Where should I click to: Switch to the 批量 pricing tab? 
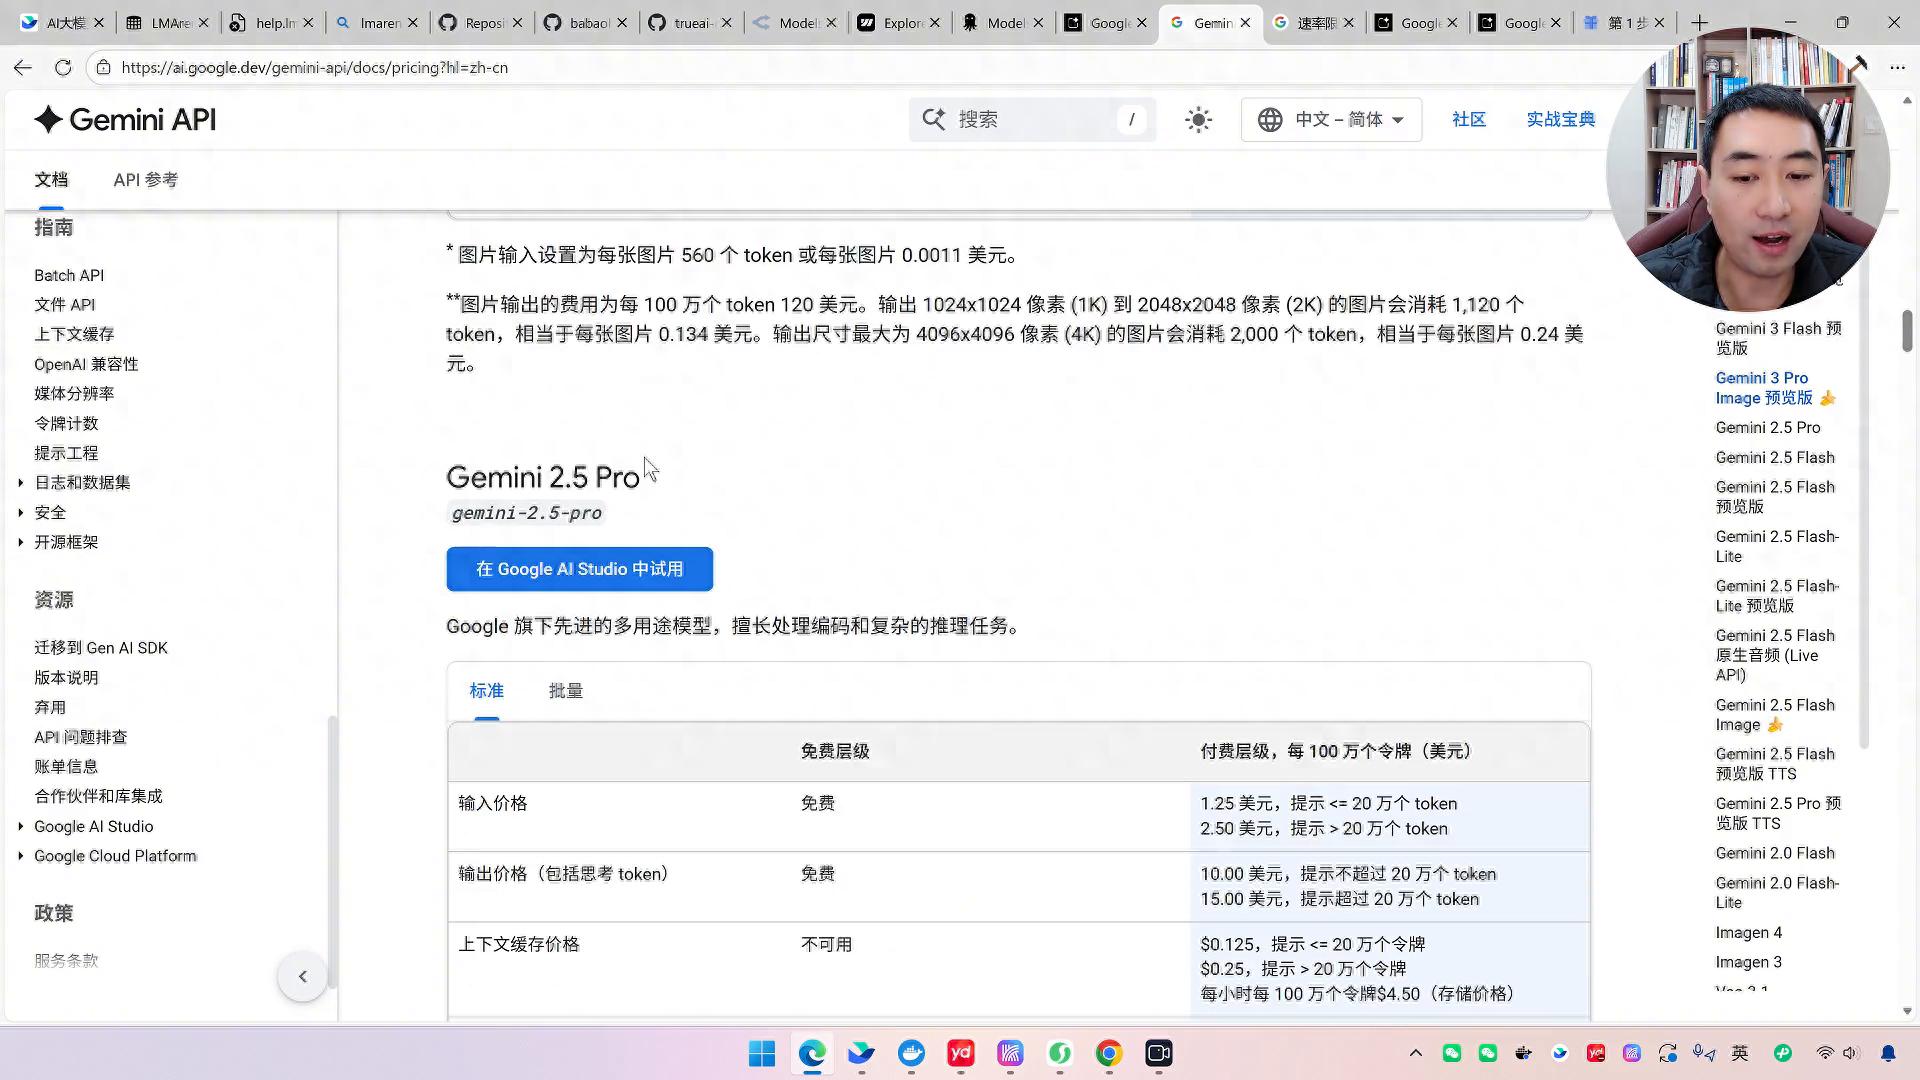[x=565, y=691]
